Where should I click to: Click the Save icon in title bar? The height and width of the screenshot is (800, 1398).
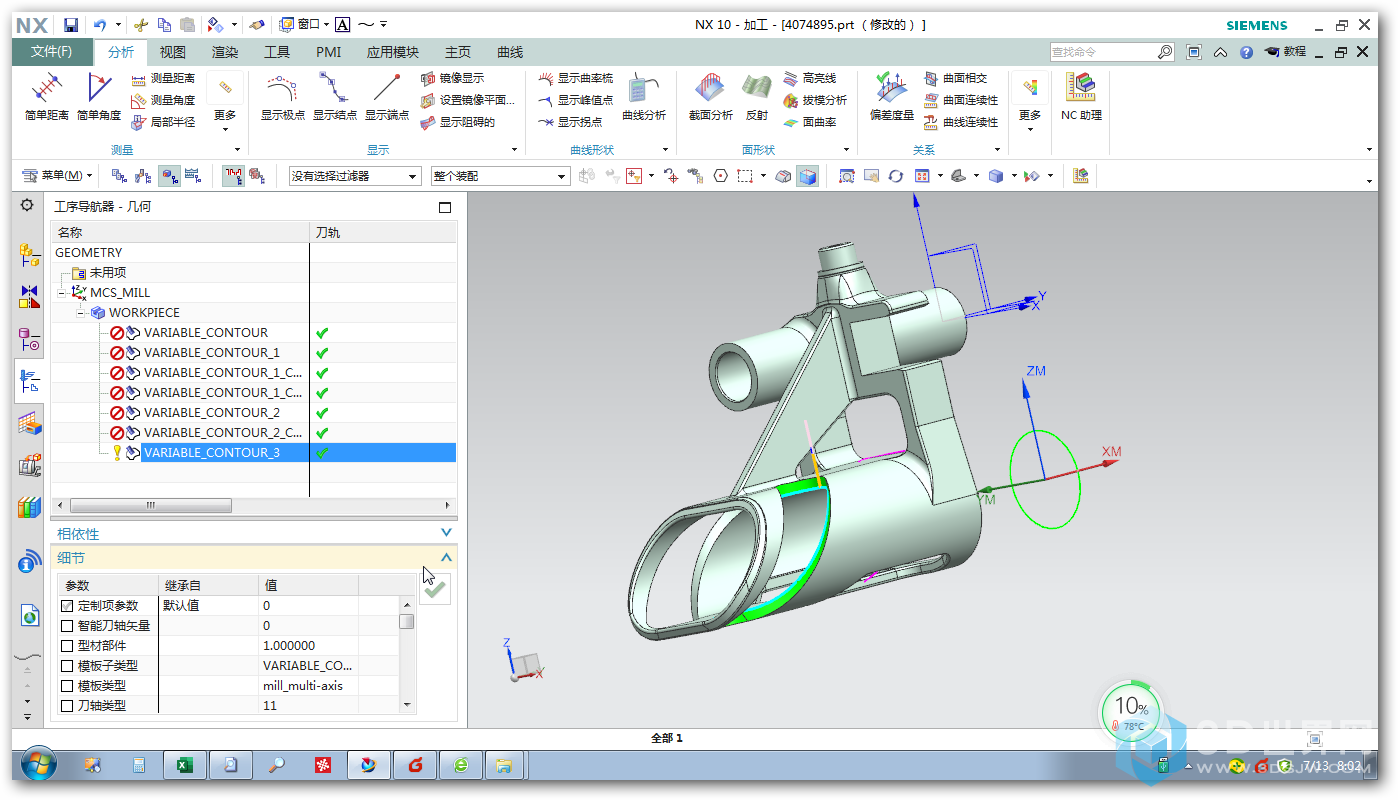click(x=70, y=24)
